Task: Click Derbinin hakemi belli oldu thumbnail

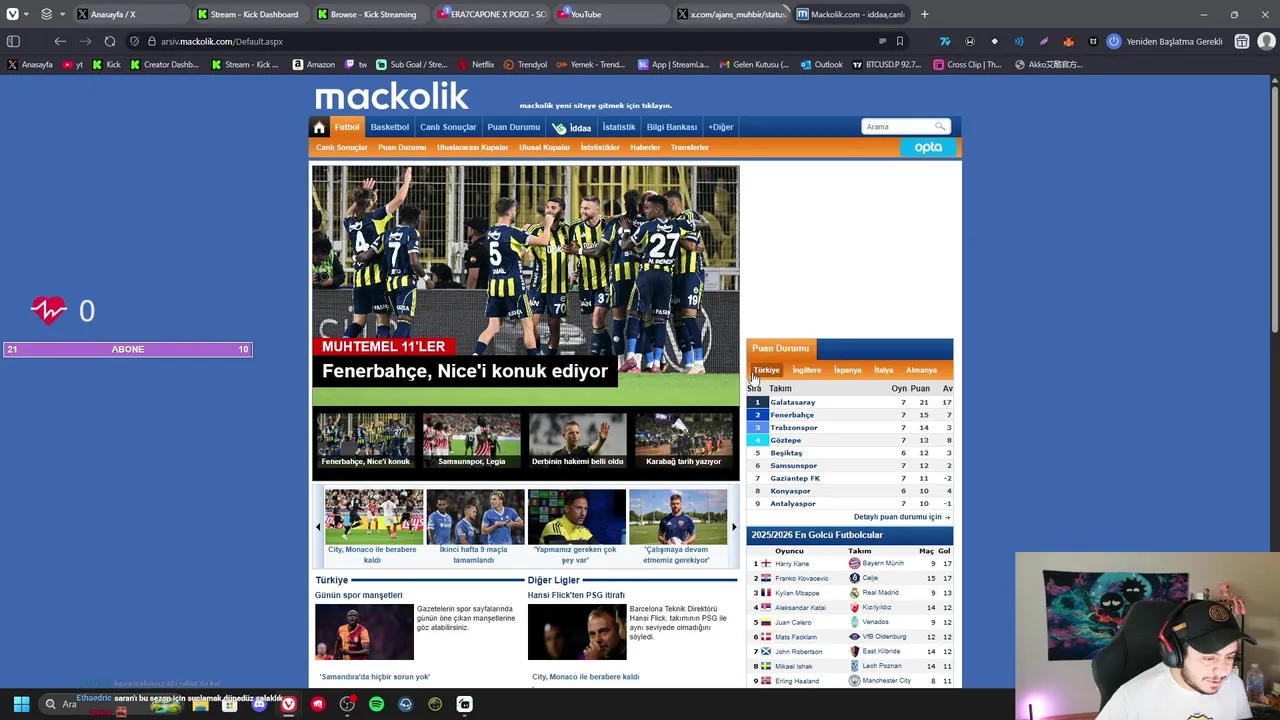Action: pyautogui.click(x=577, y=440)
